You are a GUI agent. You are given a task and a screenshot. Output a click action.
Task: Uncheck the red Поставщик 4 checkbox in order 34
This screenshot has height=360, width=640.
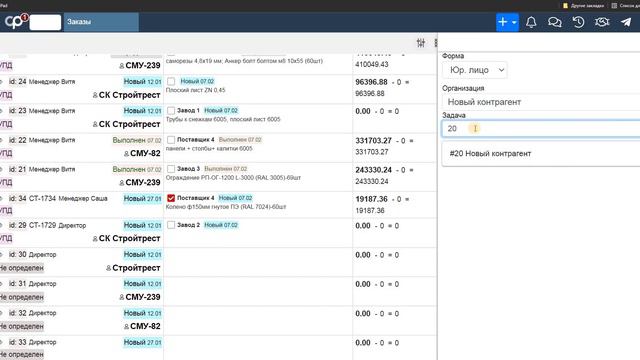171,198
